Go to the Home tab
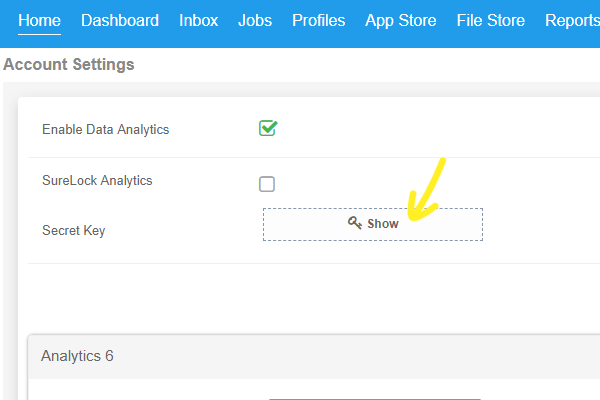 39,21
